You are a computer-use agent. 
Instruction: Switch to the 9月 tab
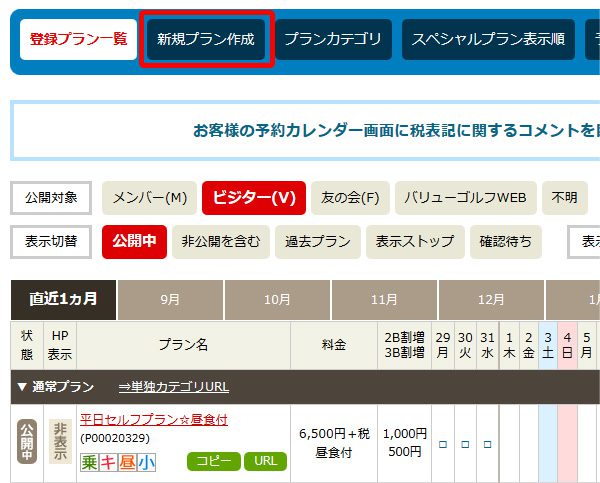(x=170, y=300)
